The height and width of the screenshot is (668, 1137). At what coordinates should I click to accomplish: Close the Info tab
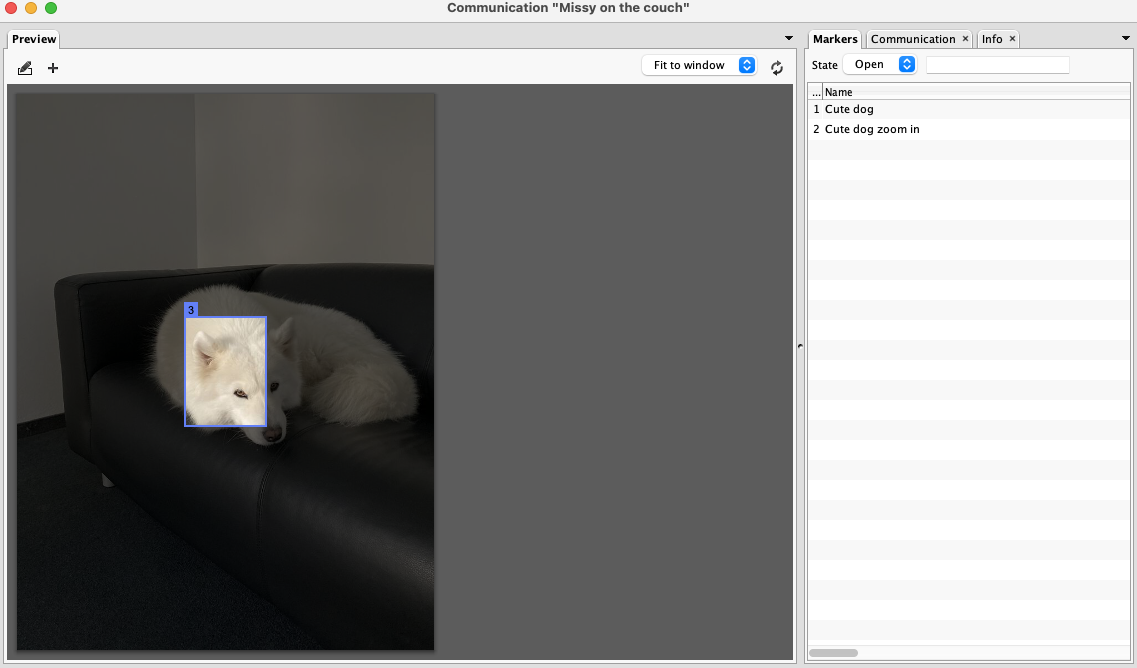coord(1012,39)
